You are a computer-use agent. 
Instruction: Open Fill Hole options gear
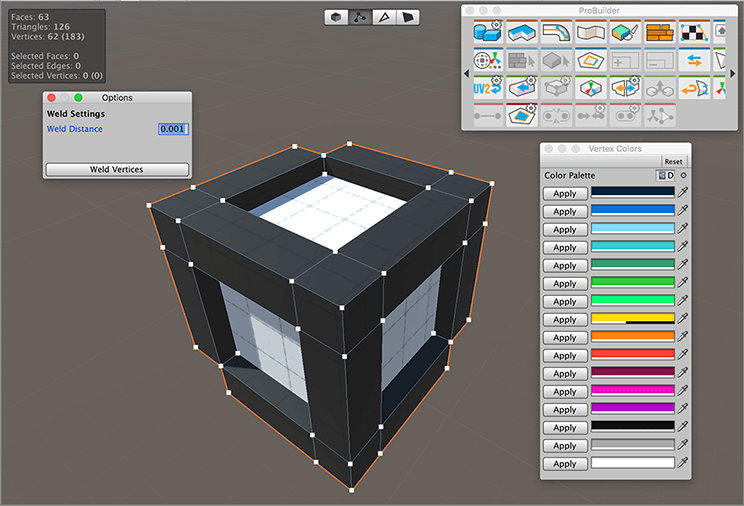[x=531, y=108]
